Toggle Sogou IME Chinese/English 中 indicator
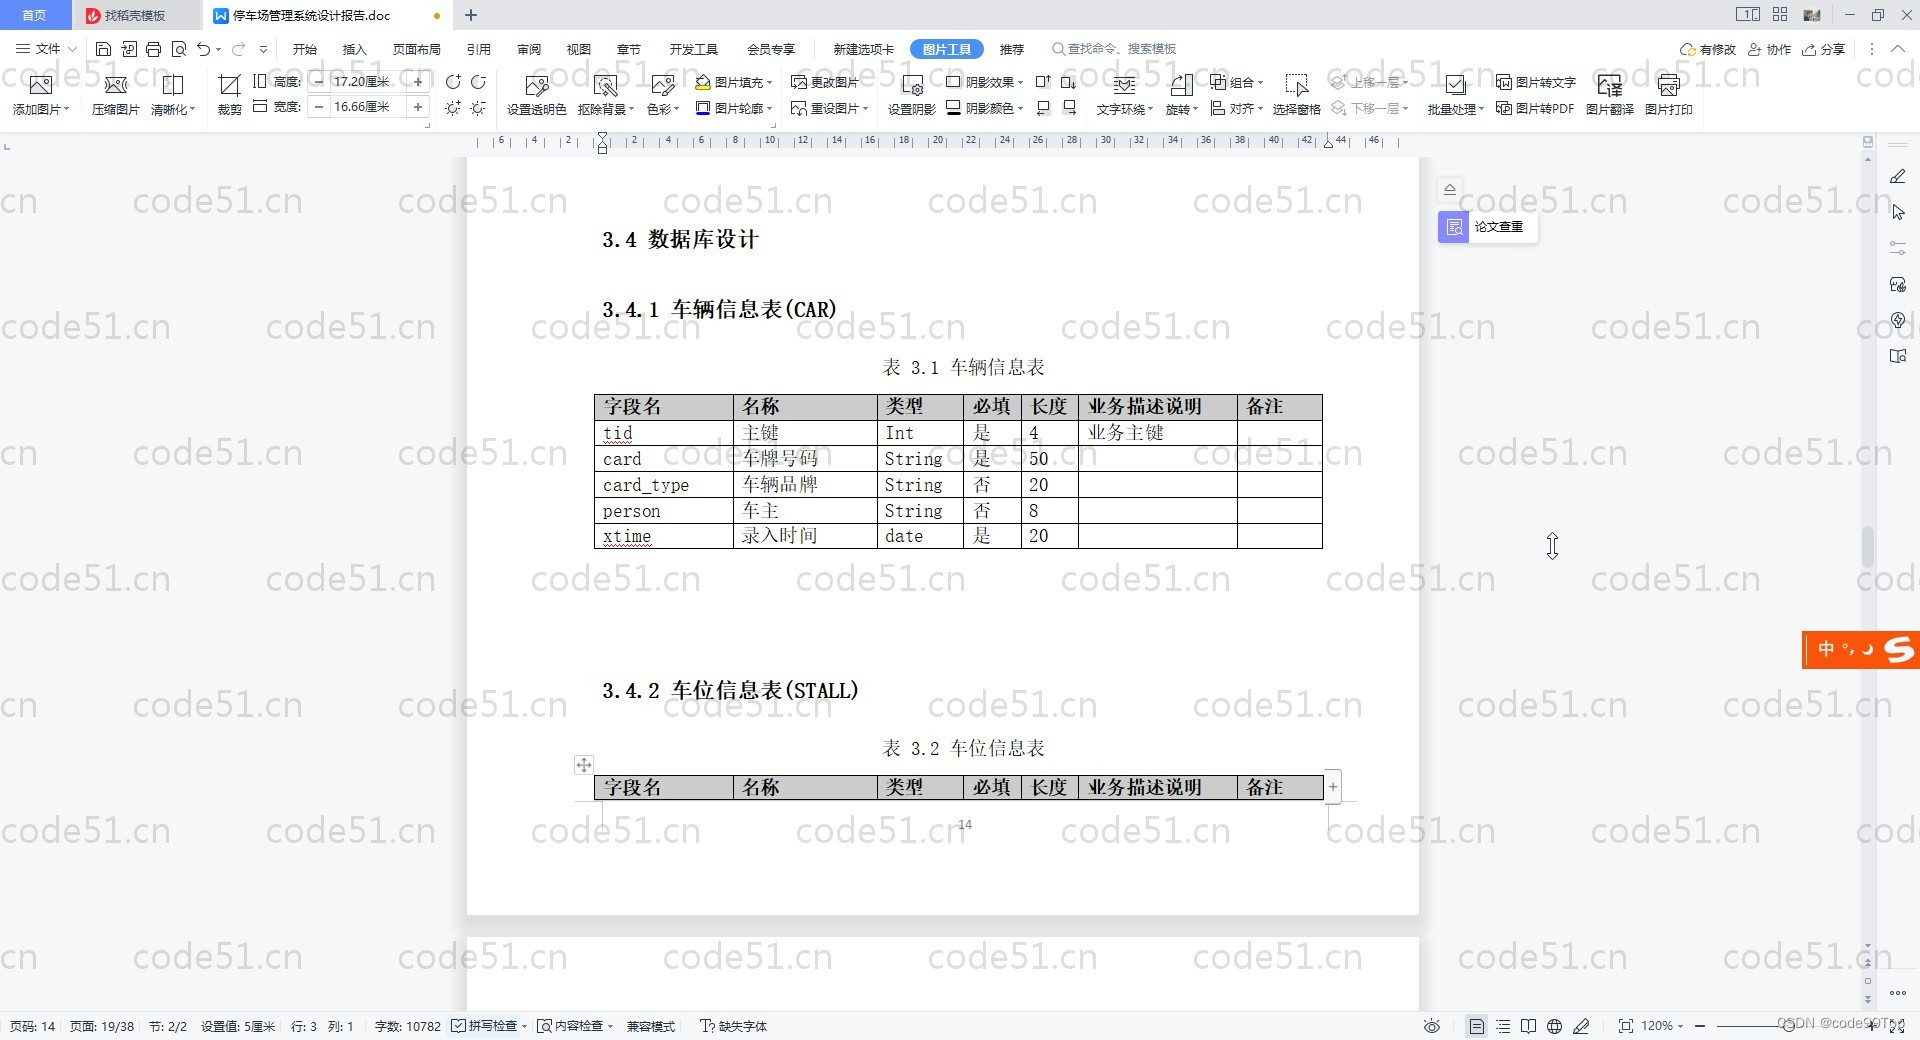Viewport: 1920px width, 1040px height. [x=1827, y=649]
